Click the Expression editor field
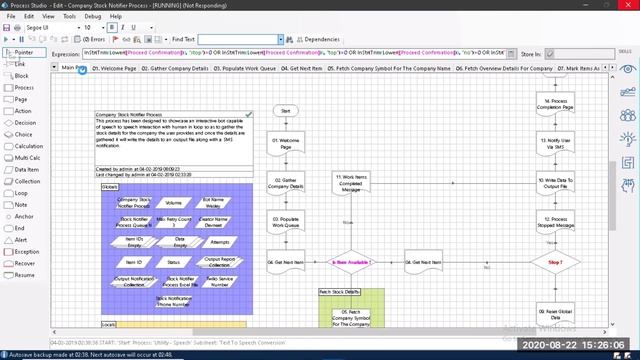The width and height of the screenshot is (640, 360). tap(294, 53)
